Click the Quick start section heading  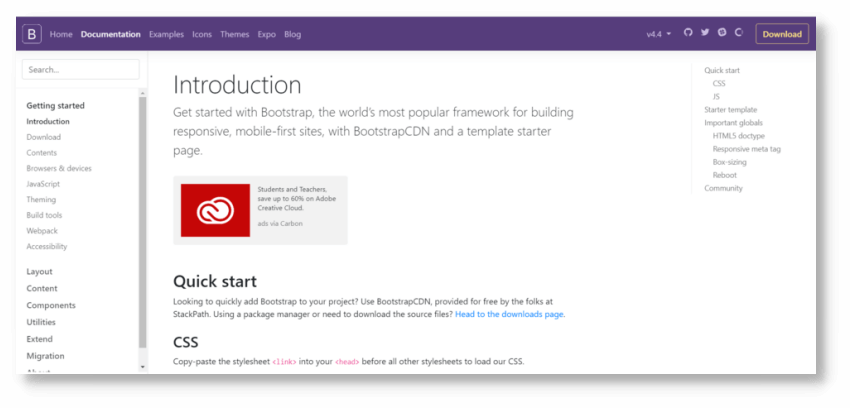point(215,282)
